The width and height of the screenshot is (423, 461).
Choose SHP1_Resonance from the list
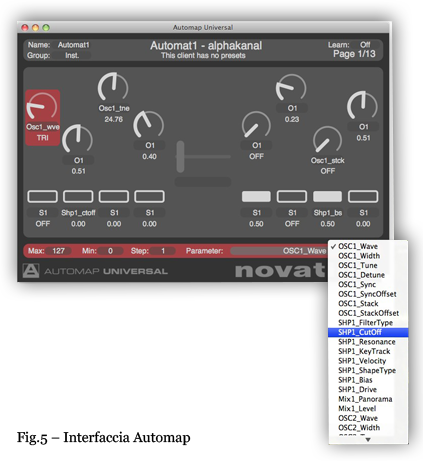(x=368, y=342)
